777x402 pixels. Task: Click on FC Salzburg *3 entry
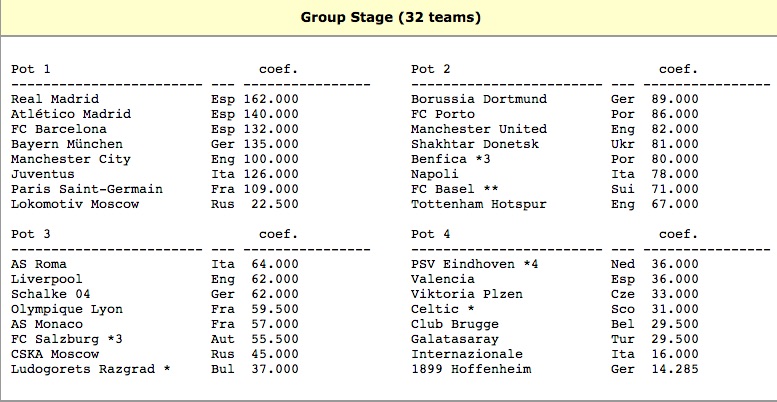click(67, 339)
